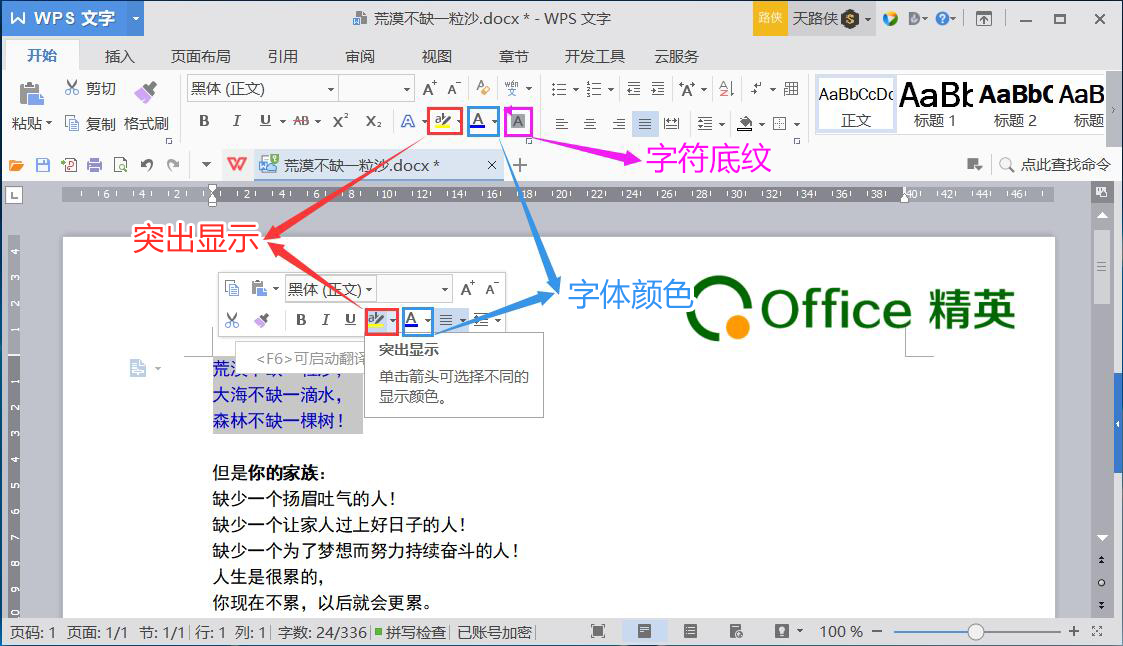Apply distributed alignment in the ribbon
Image resolution: width=1123 pixels, height=646 pixels.
[671, 124]
